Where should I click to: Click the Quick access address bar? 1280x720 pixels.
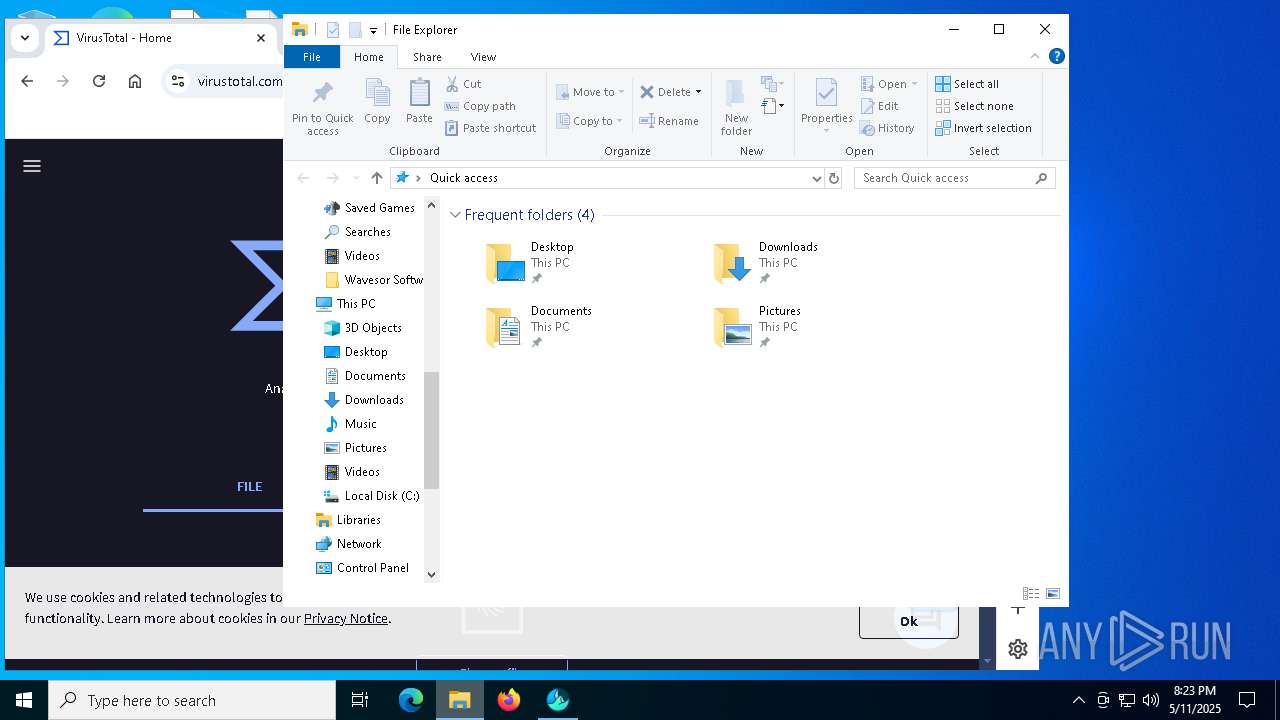[607, 178]
